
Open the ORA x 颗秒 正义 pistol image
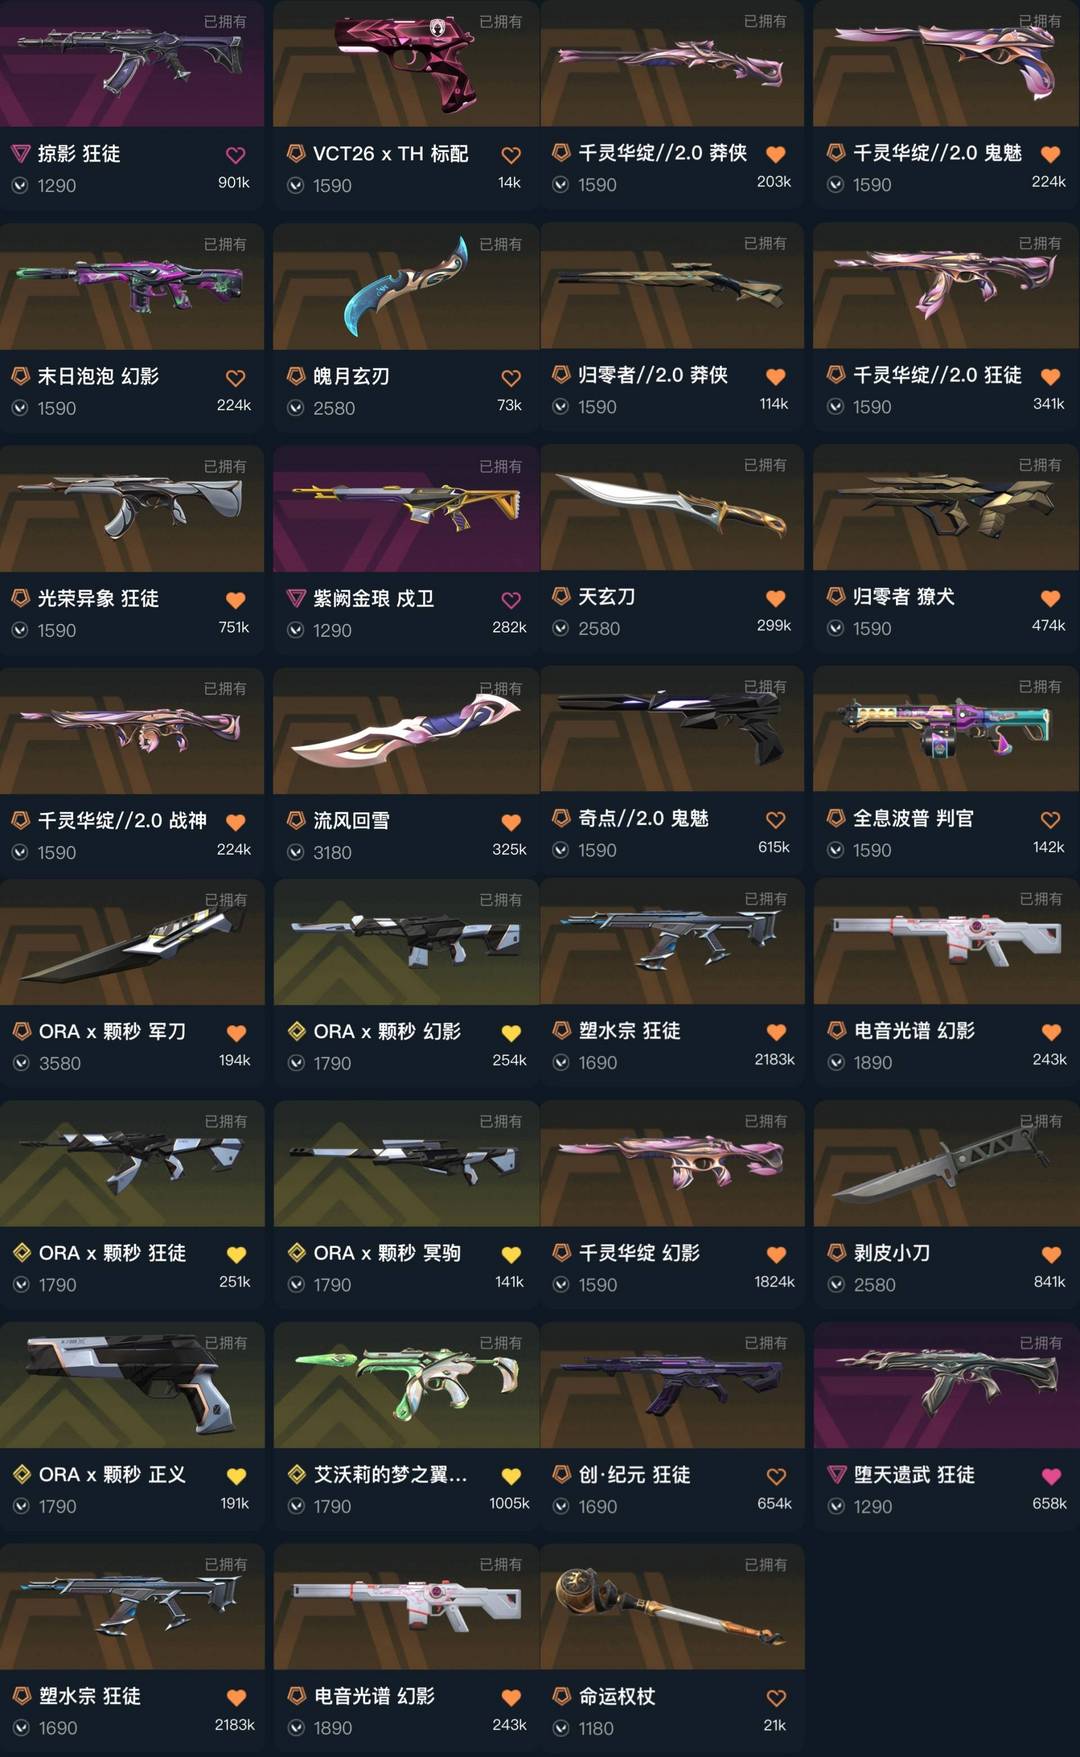(x=132, y=1385)
